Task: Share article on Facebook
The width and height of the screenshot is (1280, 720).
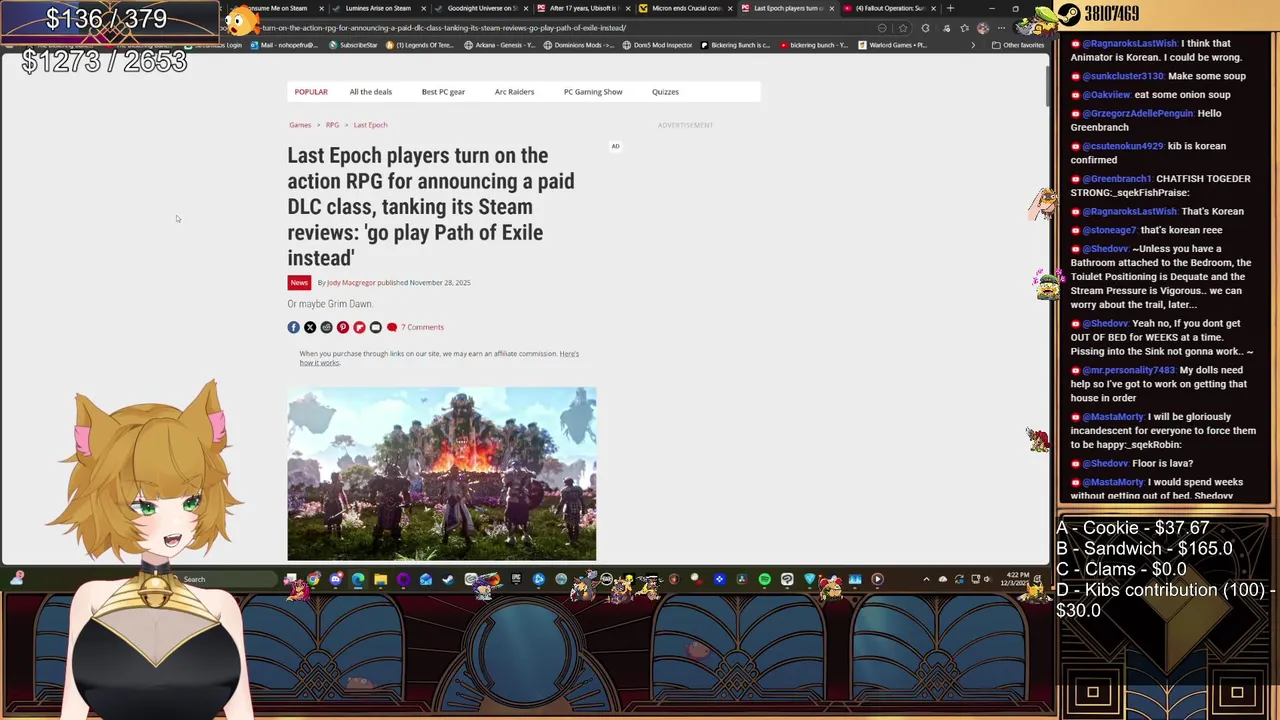Action: [293, 327]
